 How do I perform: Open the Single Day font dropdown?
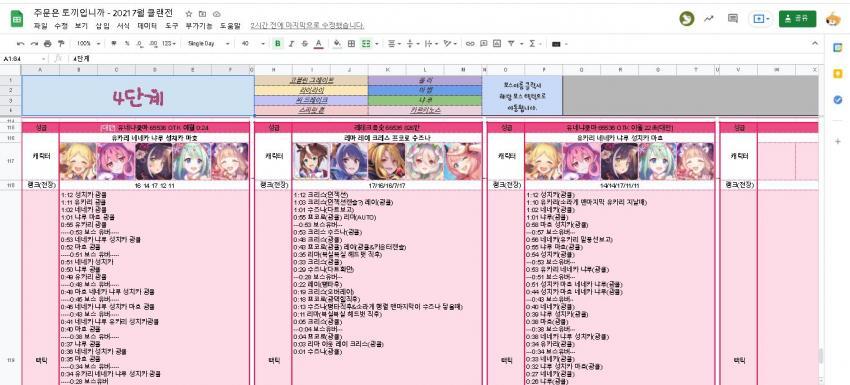click(209, 43)
